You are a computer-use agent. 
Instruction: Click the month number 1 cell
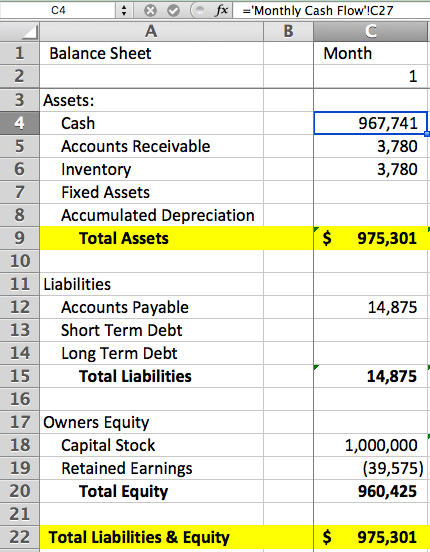[371, 76]
